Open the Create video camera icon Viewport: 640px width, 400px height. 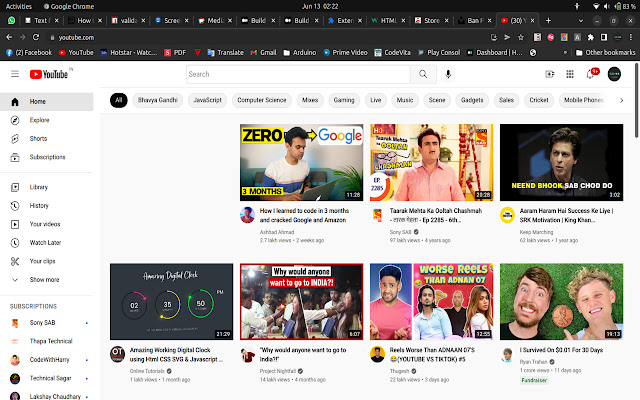(548, 74)
